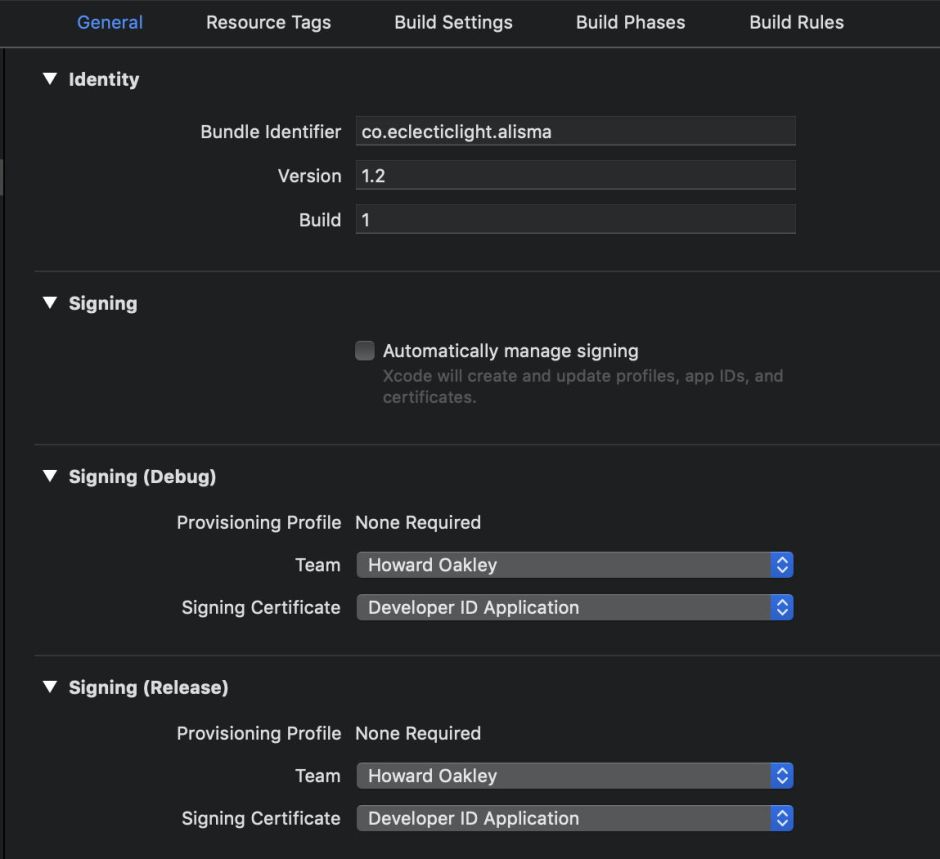The height and width of the screenshot is (859, 940).
Task: Show the Build Rules tab
Action: click(x=796, y=22)
